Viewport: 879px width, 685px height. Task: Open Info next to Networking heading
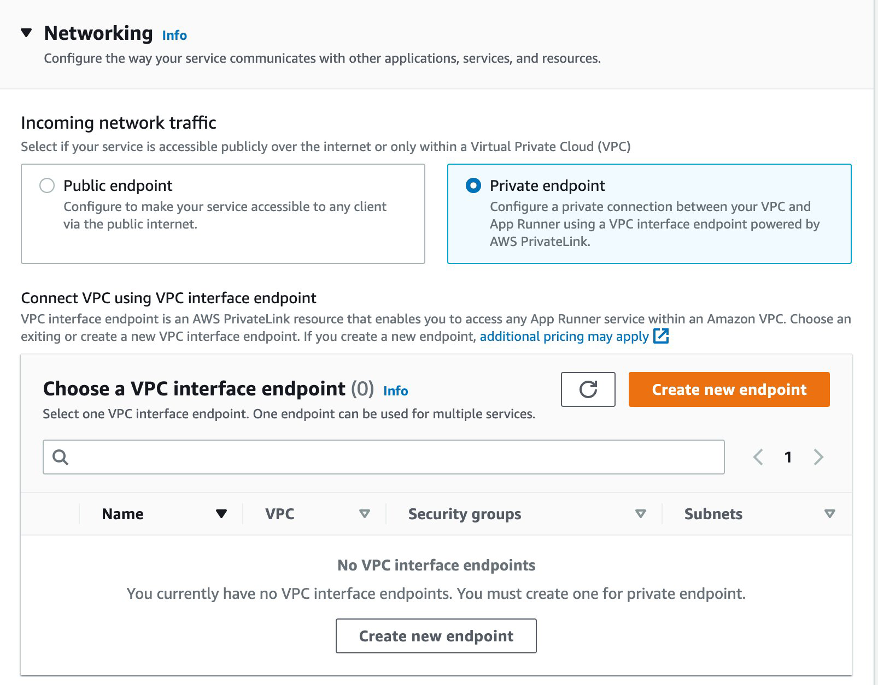tap(174, 35)
